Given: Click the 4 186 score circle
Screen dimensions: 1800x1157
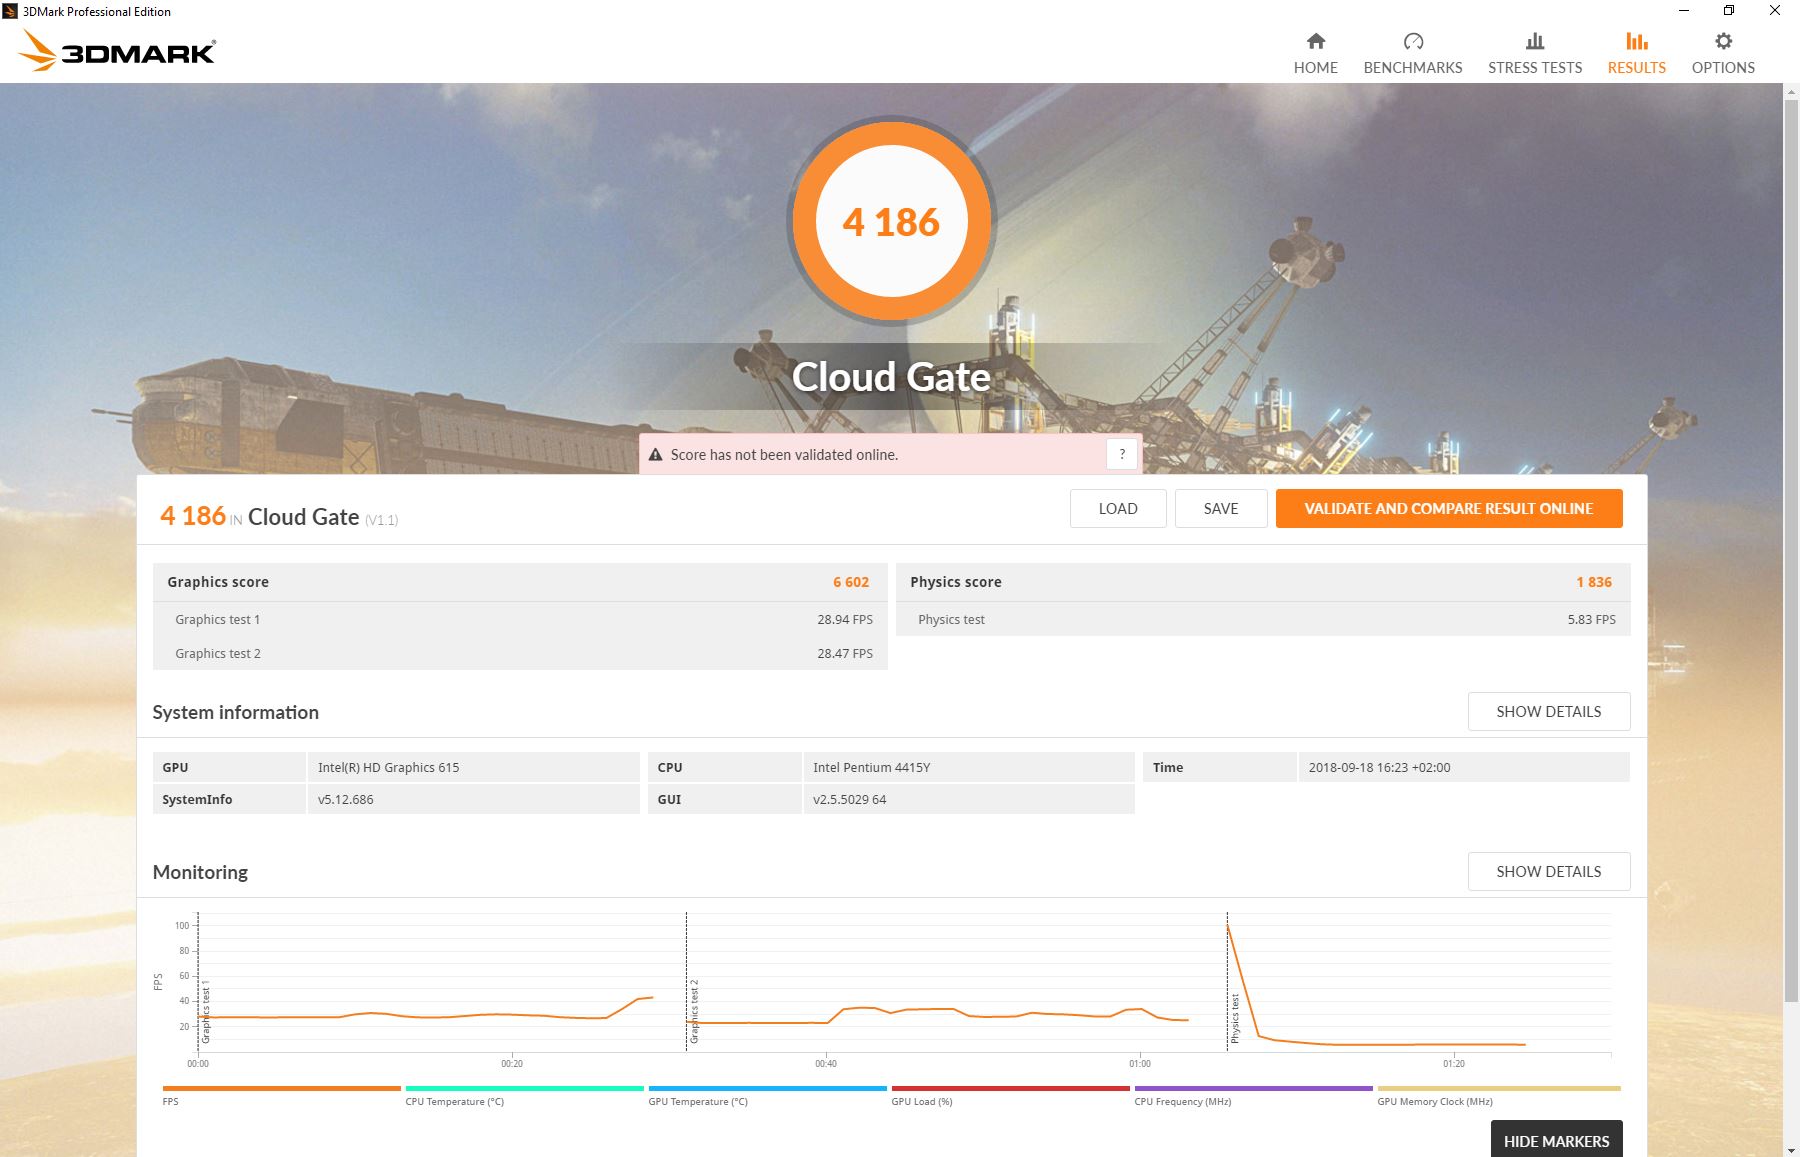Looking at the screenshot, I should coord(891,221).
